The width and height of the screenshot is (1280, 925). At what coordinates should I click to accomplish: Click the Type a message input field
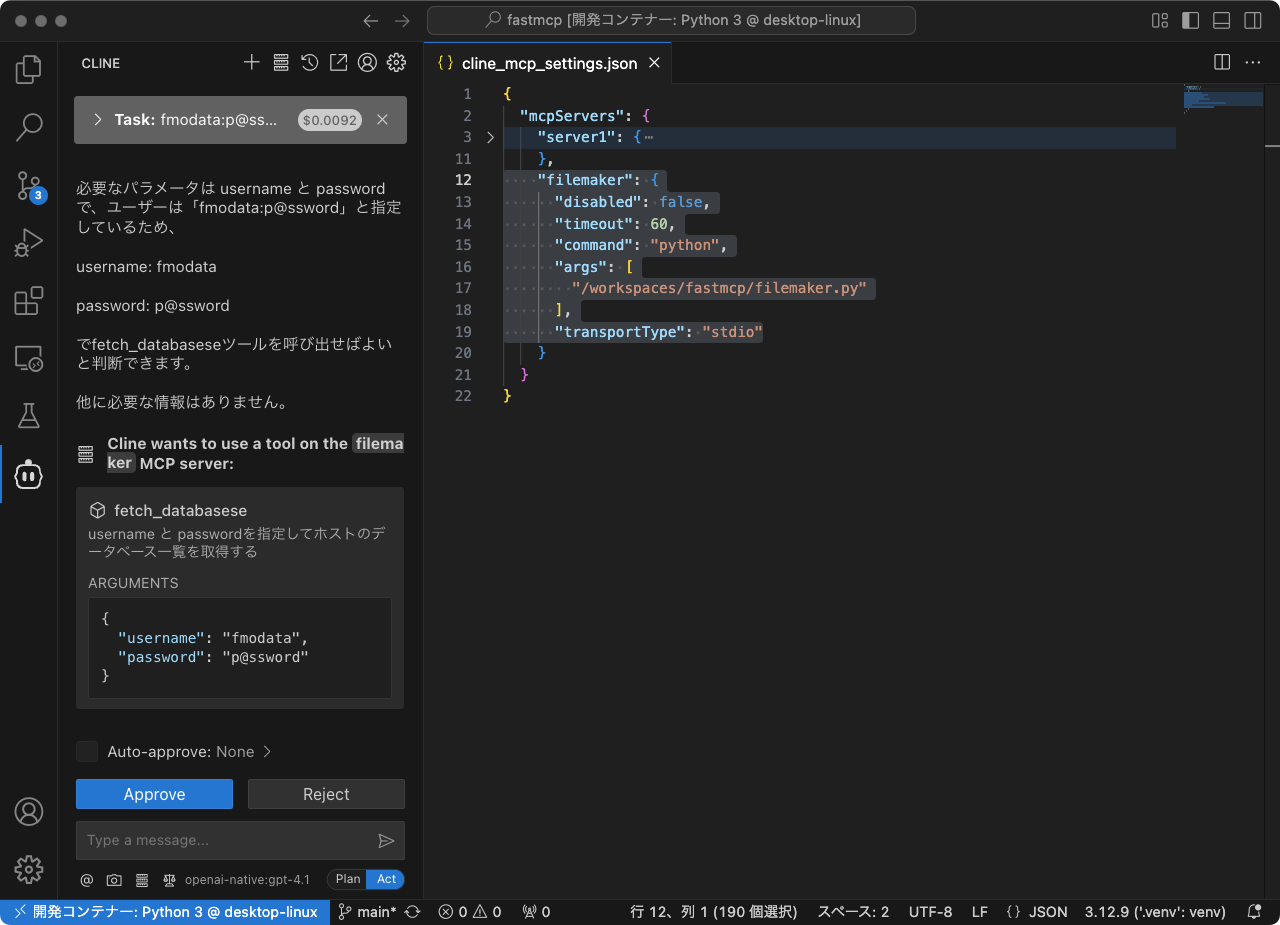click(x=220, y=840)
